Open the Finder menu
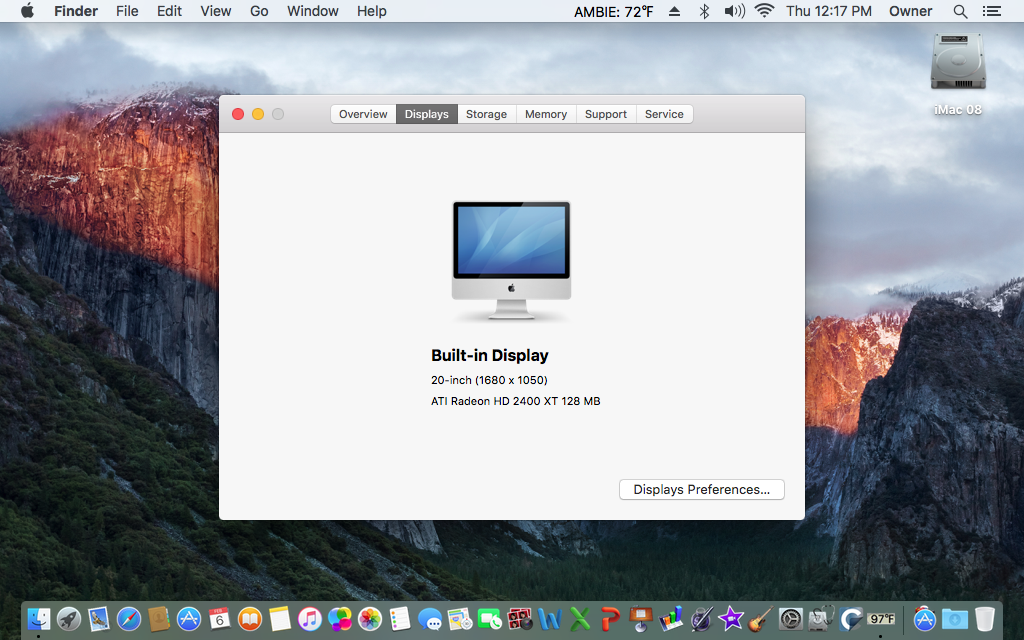Screen dimensions: 1024x640 click(76, 11)
